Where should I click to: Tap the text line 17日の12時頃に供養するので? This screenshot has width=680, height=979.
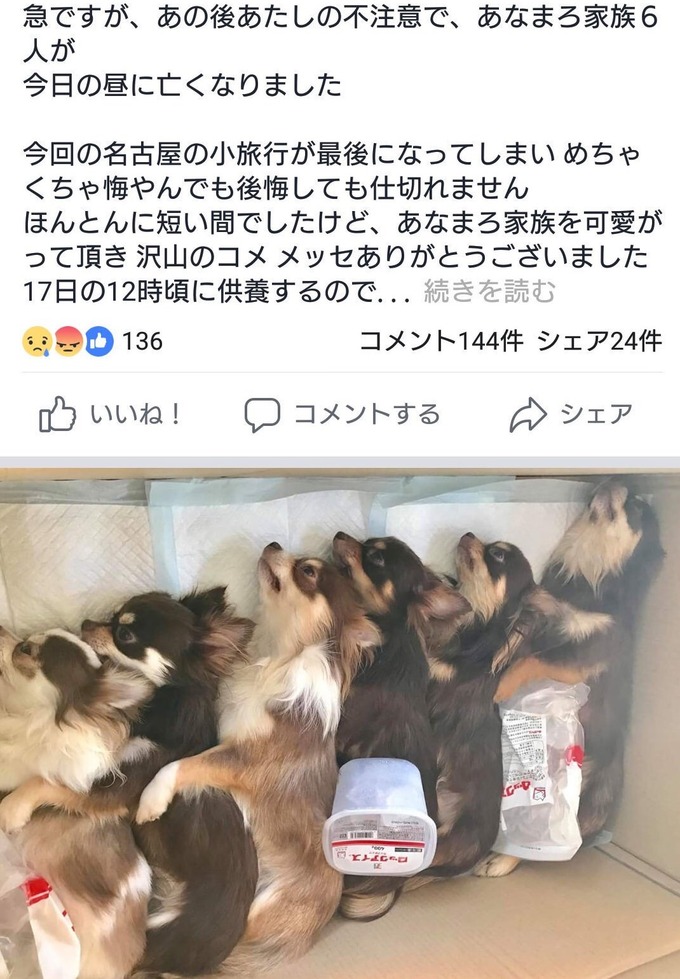(x=216, y=291)
